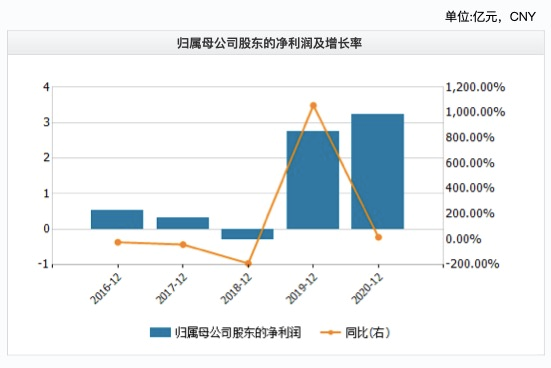Click the 2016-12 orange line marker
This screenshot has width=551, height=368.
pos(118,242)
